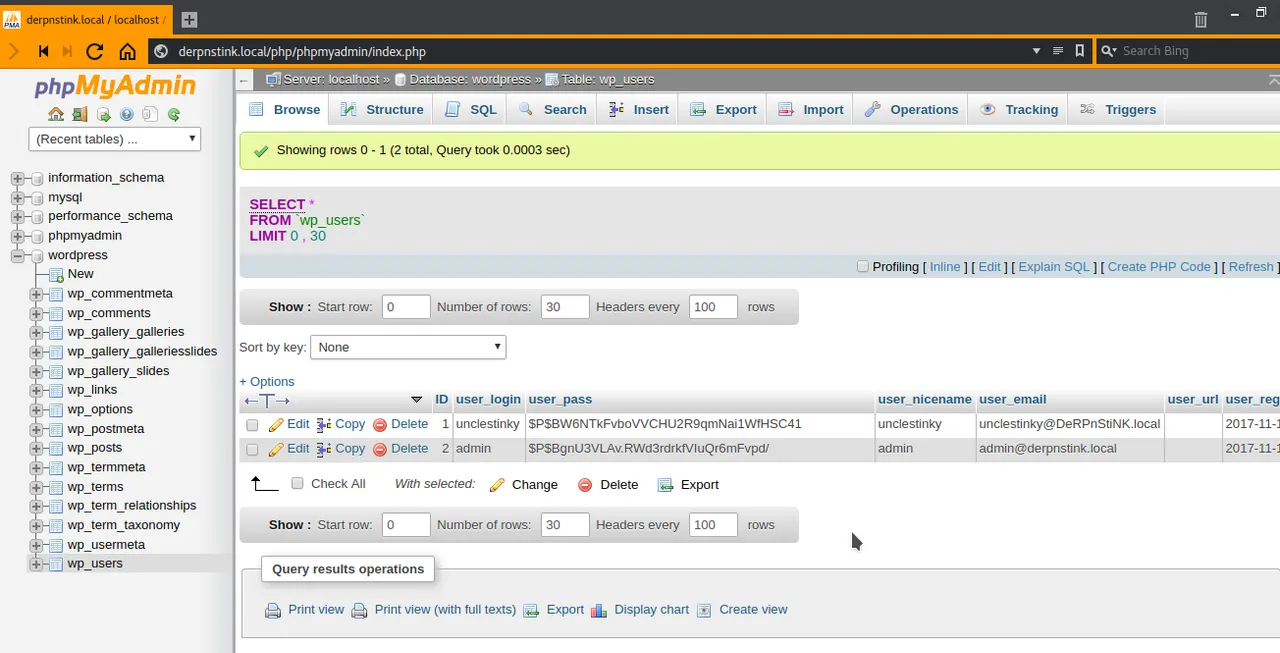This screenshot has height=653, width=1280.
Task: Open the Recent tables dropdown
Action: (115, 139)
